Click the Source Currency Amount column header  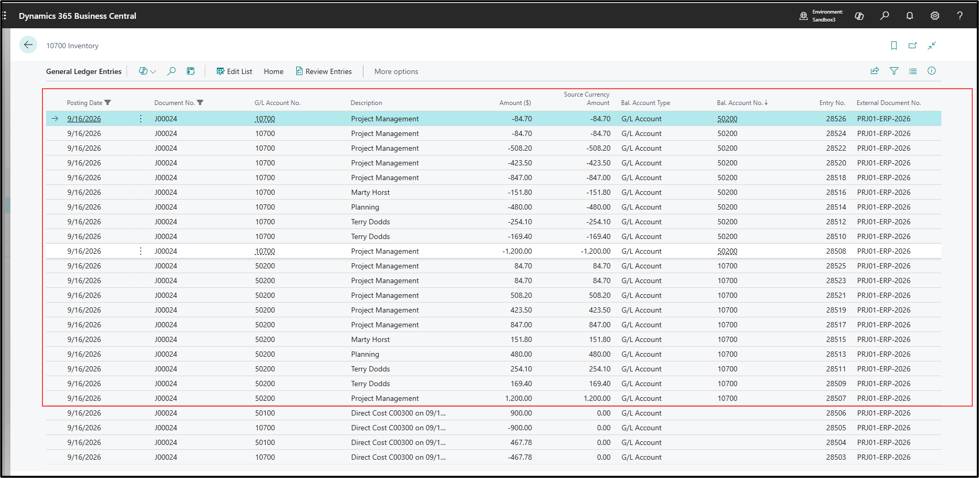(x=586, y=99)
